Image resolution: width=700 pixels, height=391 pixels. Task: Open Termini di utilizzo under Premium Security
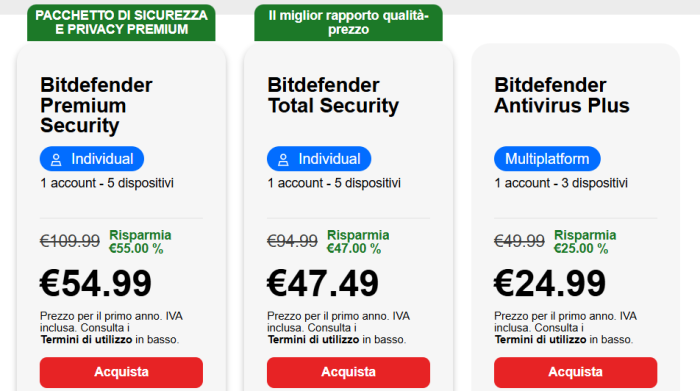pyautogui.click(x=86, y=340)
